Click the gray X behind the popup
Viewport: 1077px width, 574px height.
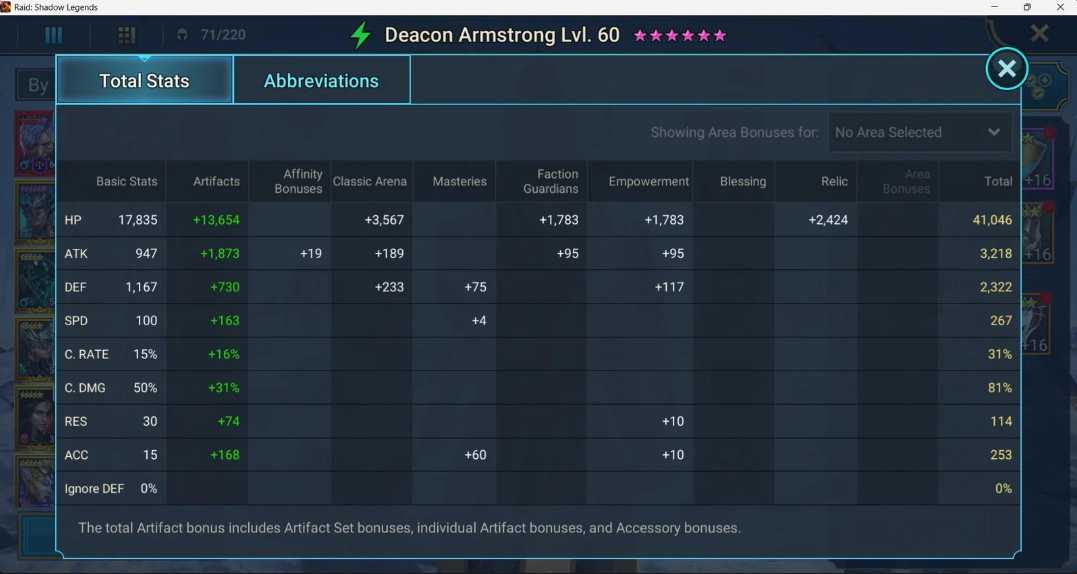tap(1040, 33)
